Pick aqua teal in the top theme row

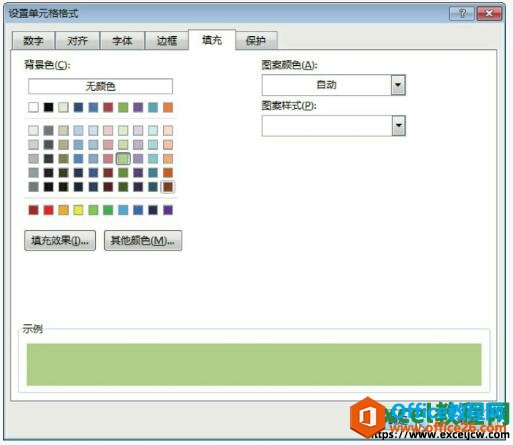tap(153, 107)
